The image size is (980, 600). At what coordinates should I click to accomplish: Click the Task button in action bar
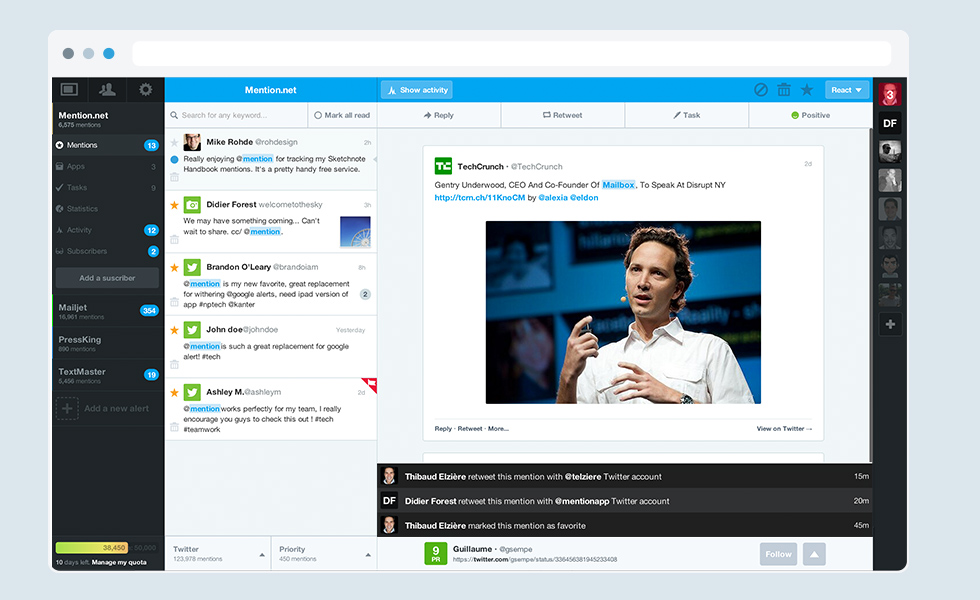(x=686, y=115)
